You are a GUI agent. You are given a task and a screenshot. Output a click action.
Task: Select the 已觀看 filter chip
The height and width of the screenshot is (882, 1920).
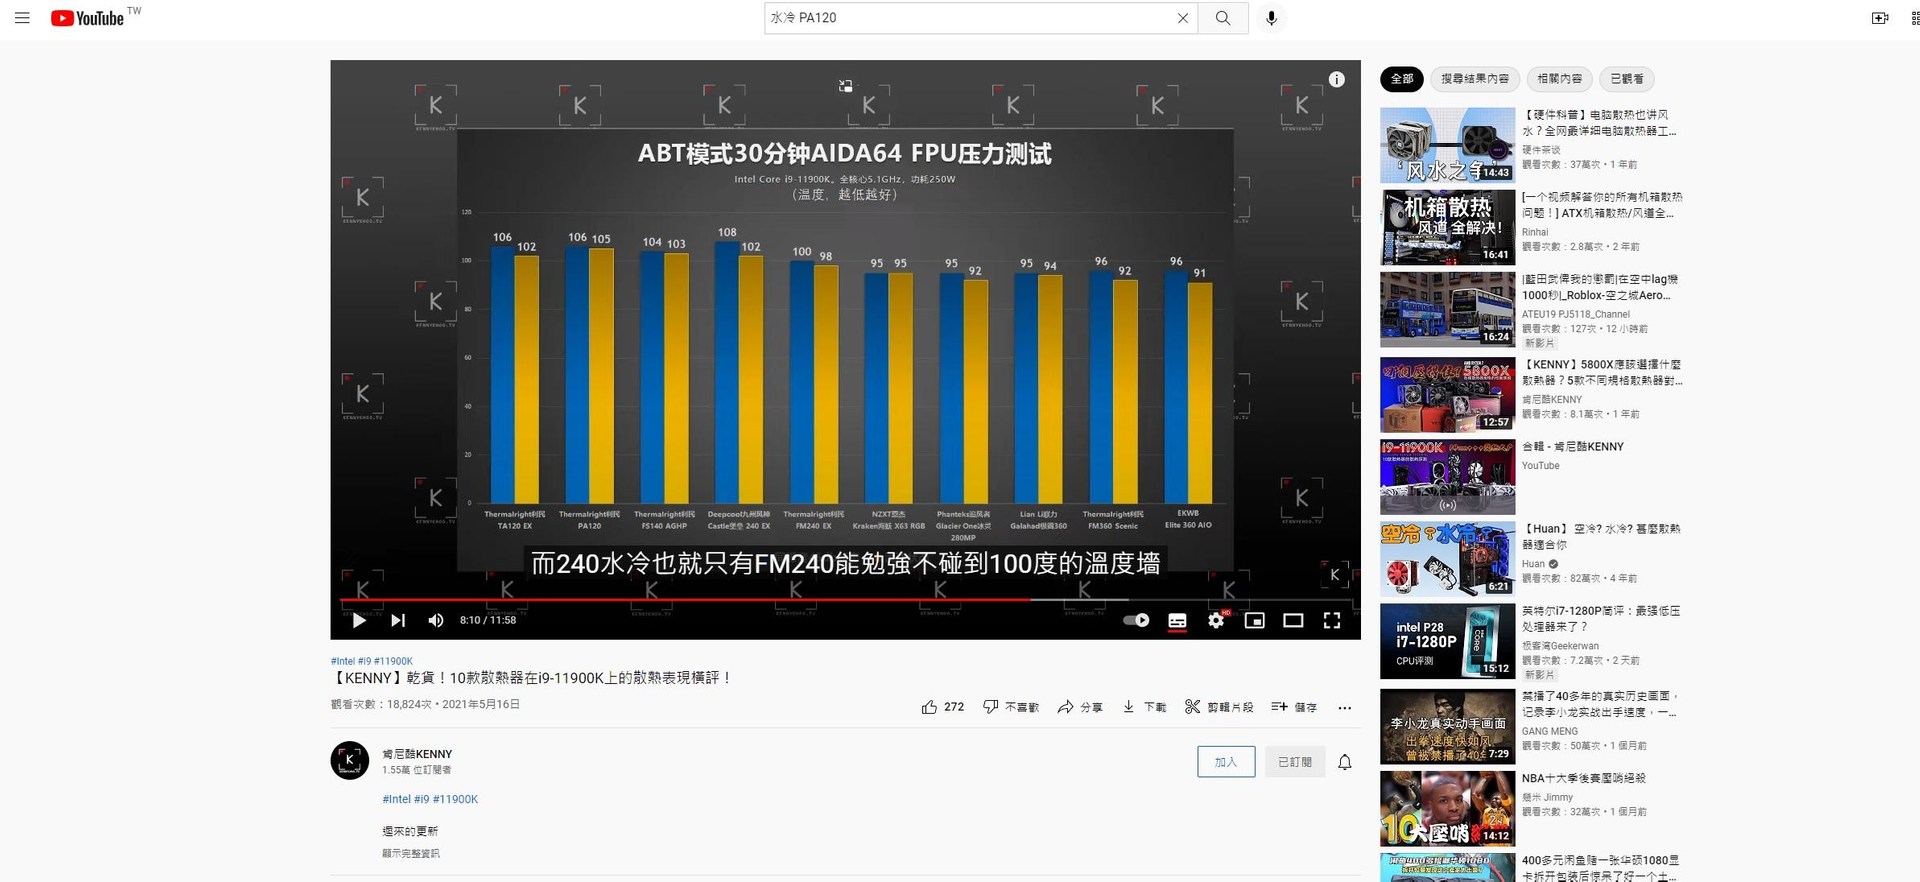pos(1627,79)
